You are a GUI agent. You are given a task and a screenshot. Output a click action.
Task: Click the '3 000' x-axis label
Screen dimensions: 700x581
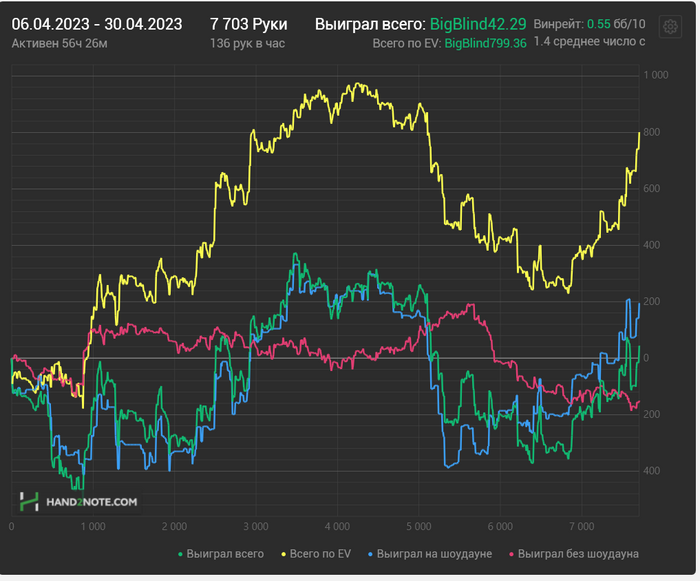256,527
